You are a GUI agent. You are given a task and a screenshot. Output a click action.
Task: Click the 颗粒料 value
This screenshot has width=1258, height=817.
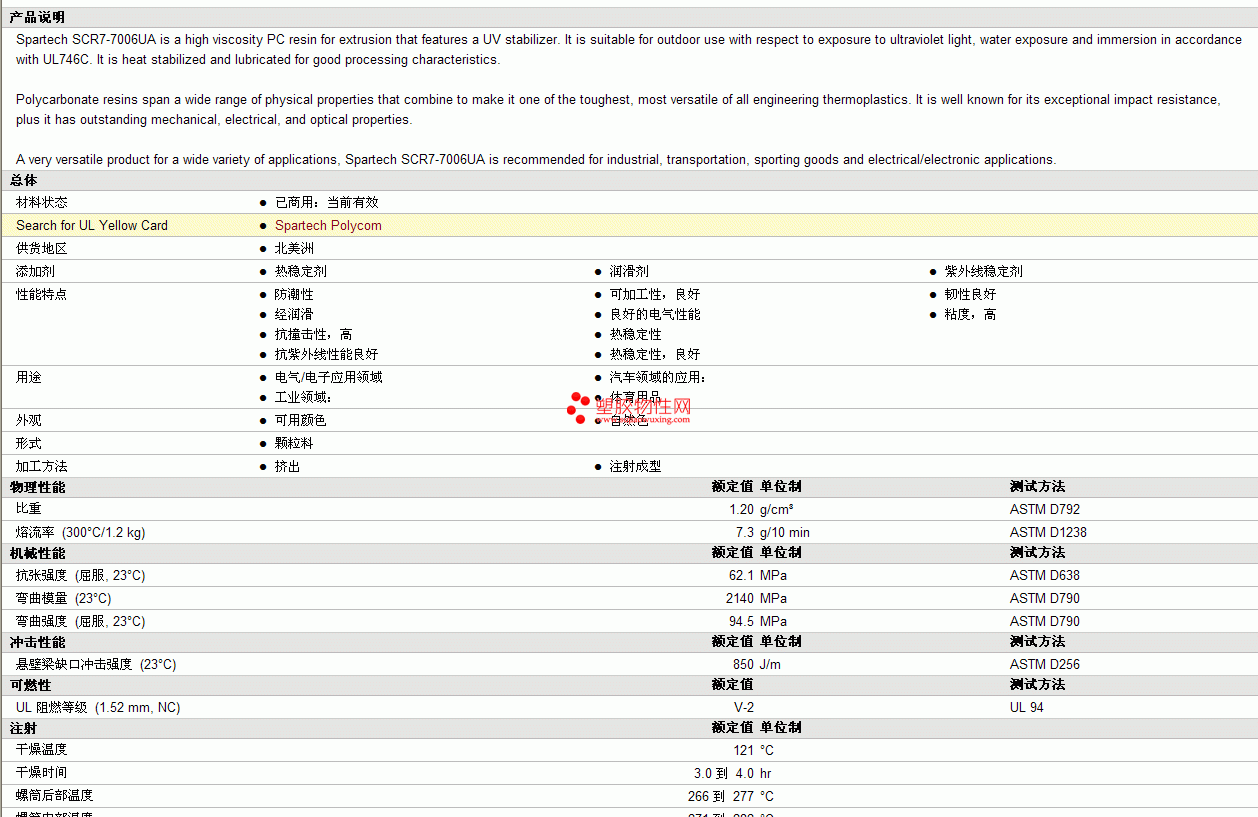tap(294, 443)
